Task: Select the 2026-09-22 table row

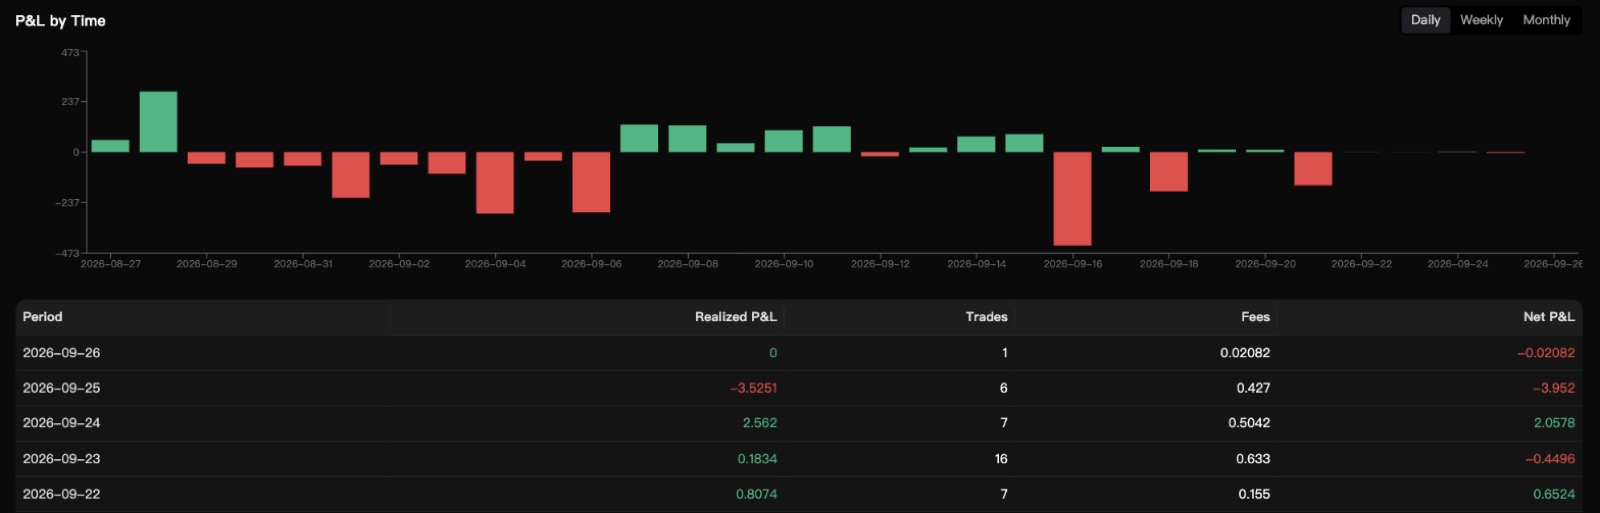Action: (x=799, y=494)
